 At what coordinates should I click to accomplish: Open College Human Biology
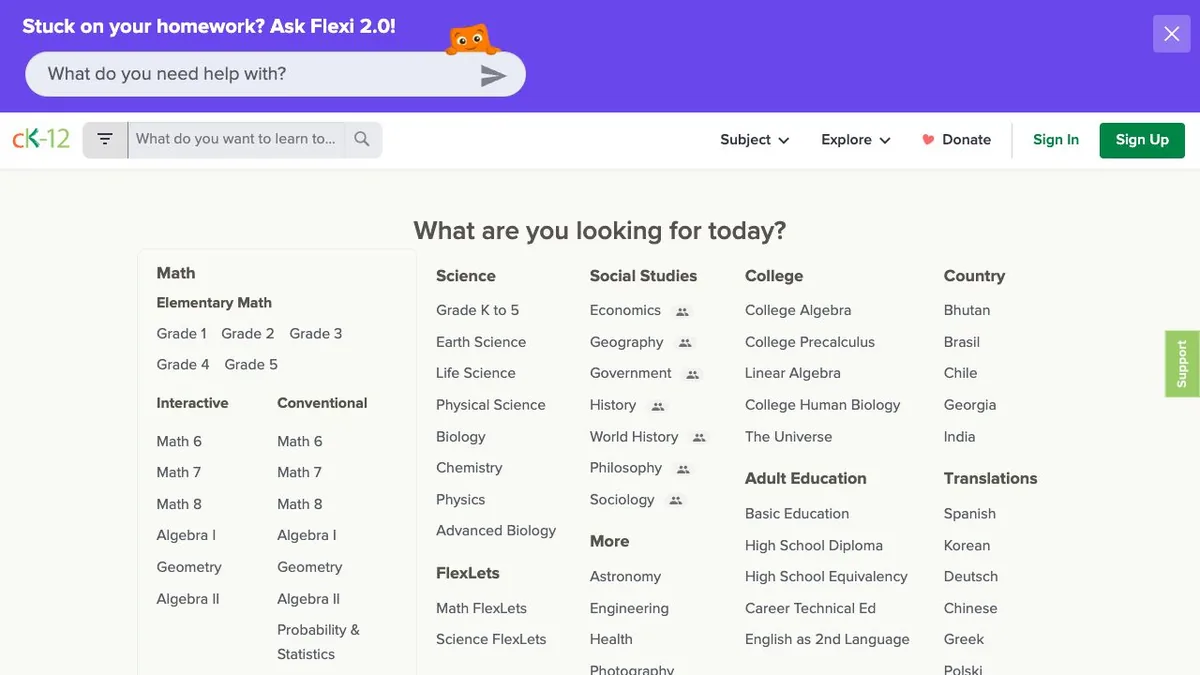click(823, 405)
